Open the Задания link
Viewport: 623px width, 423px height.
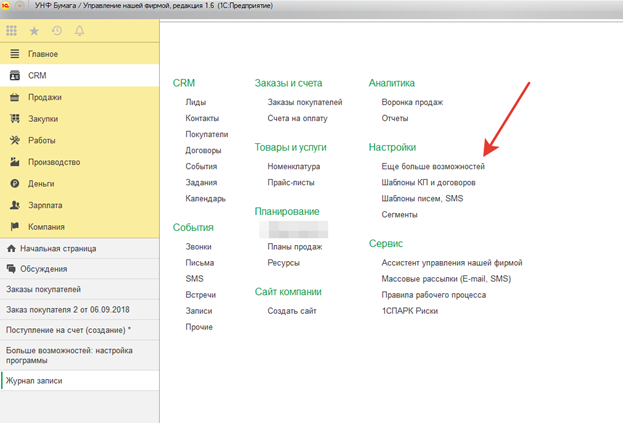(x=201, y=182)
